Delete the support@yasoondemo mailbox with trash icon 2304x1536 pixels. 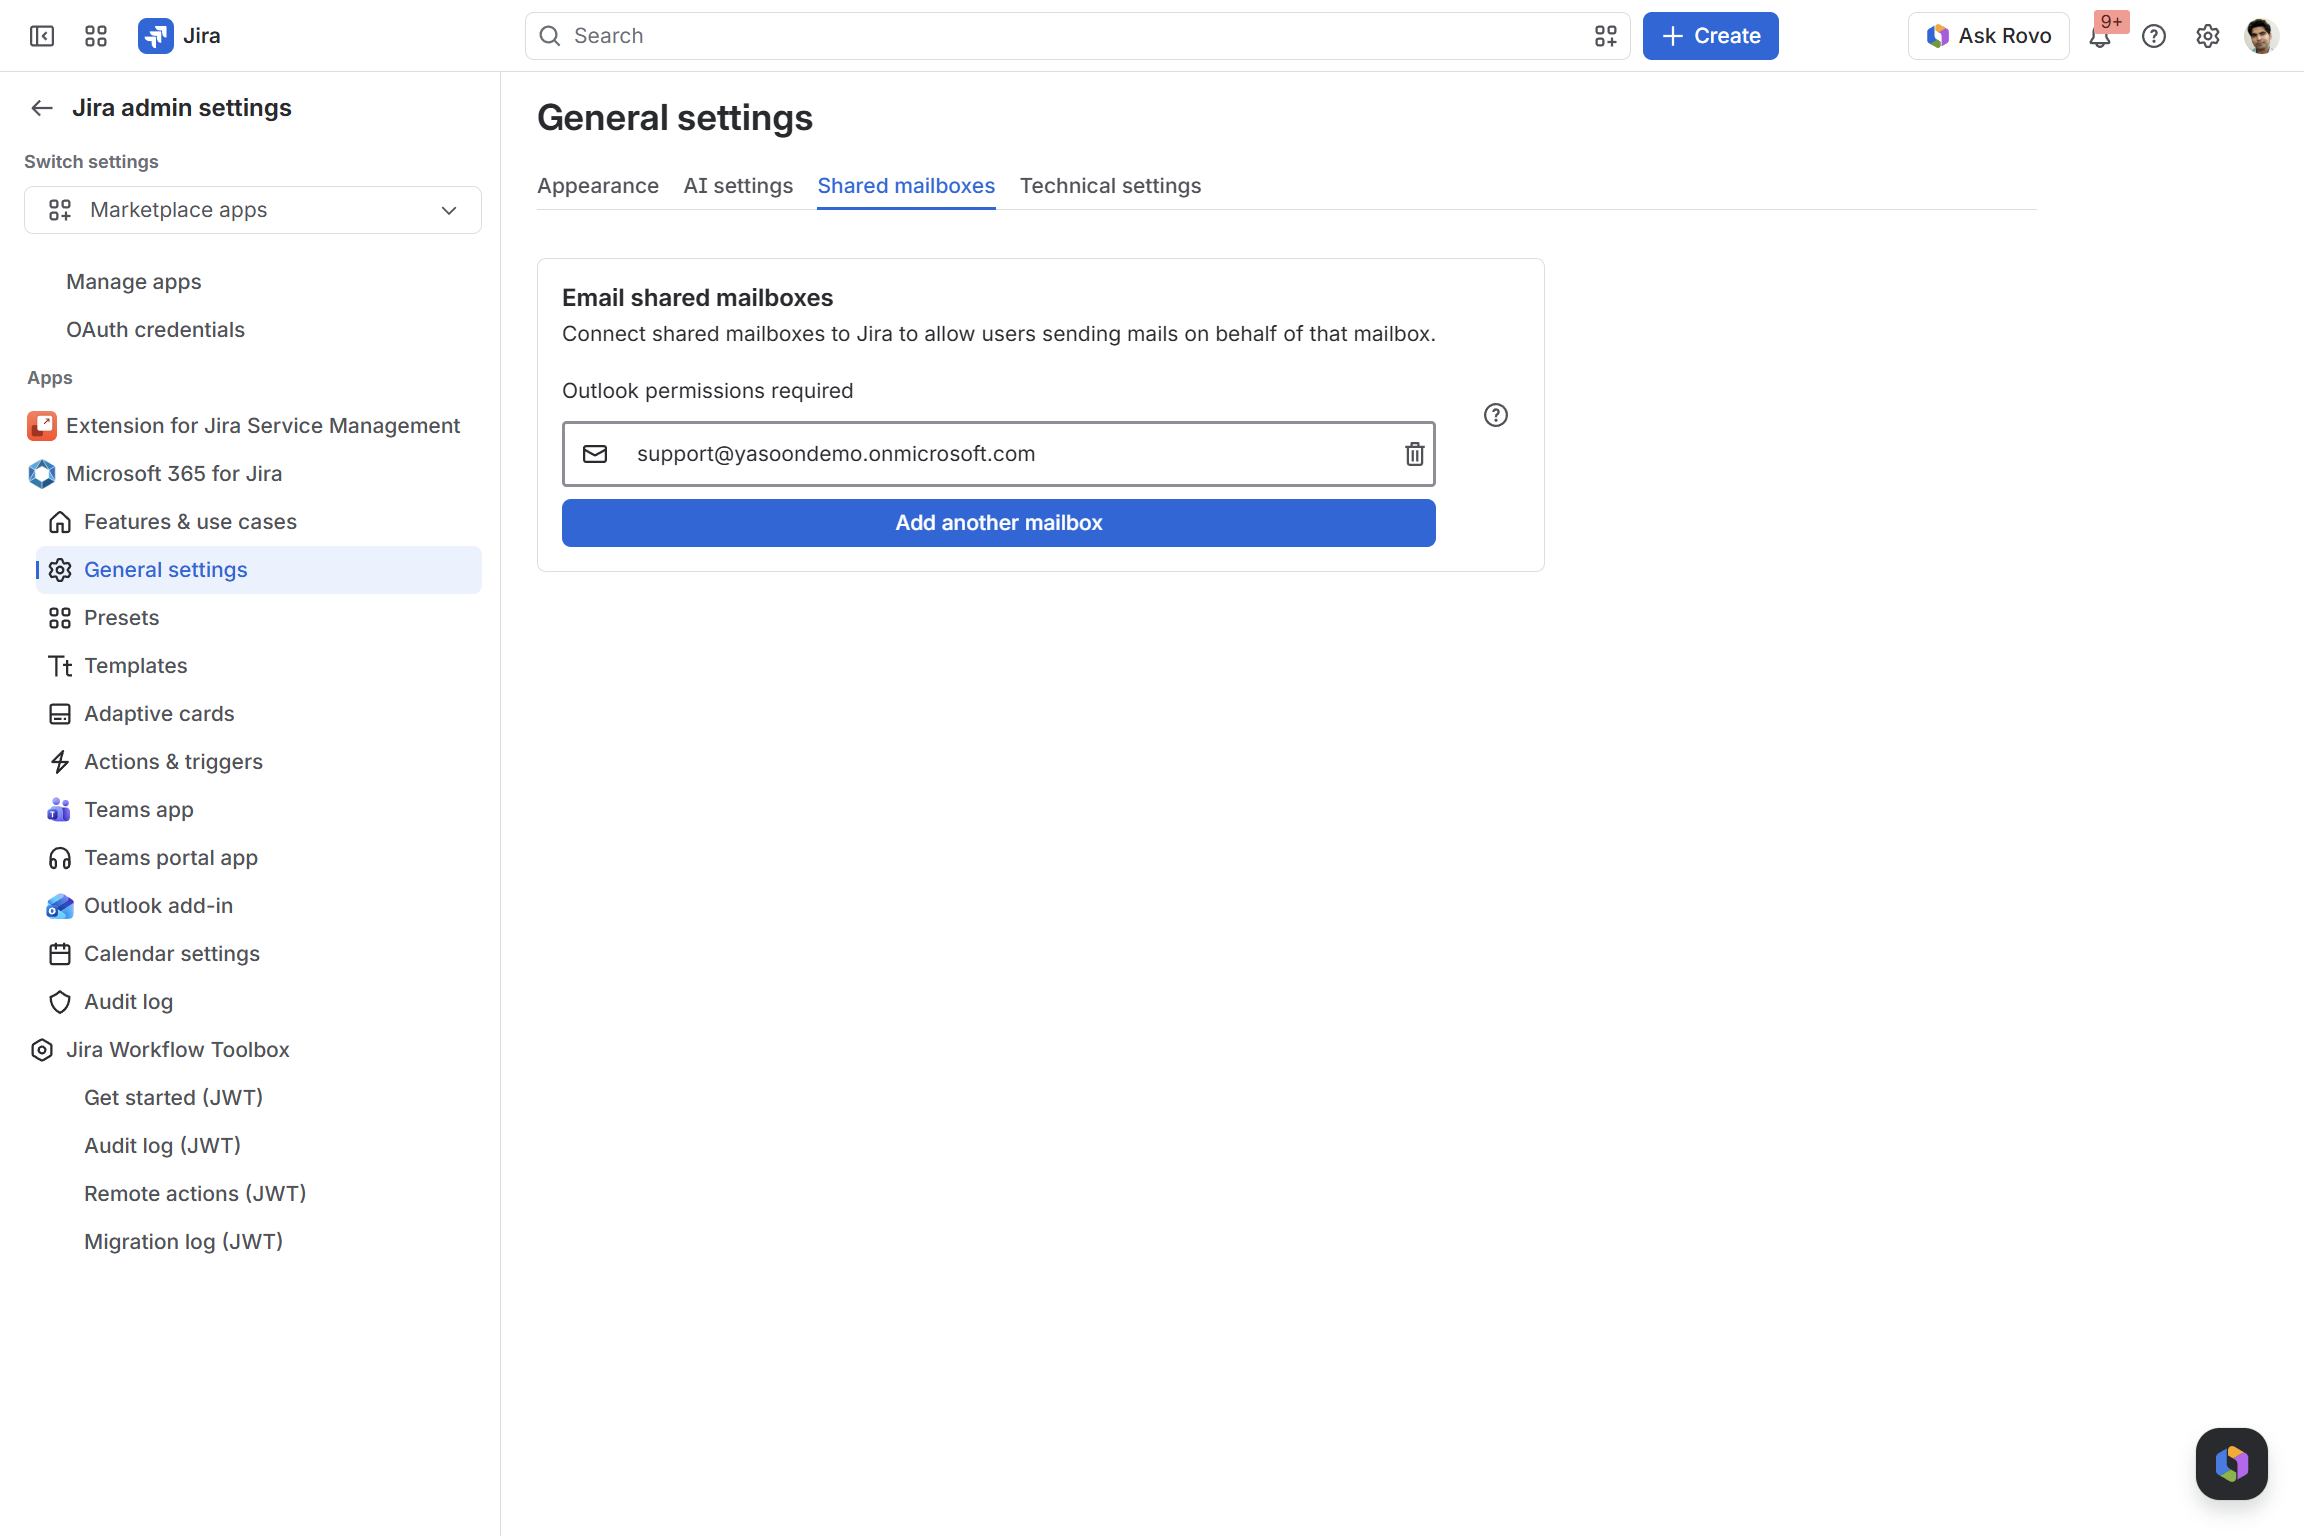1415,454
